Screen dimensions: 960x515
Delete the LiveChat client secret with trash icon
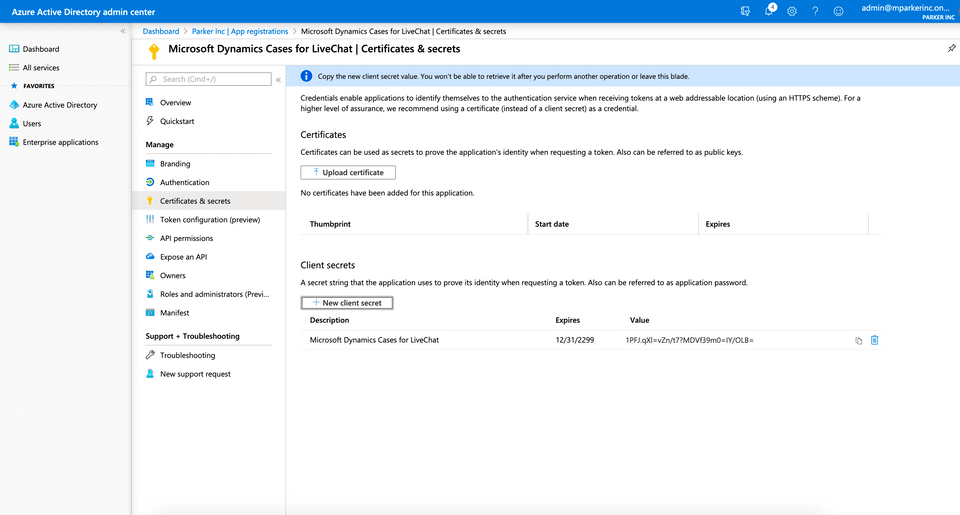pyautogui.click(x=874, y=340)
